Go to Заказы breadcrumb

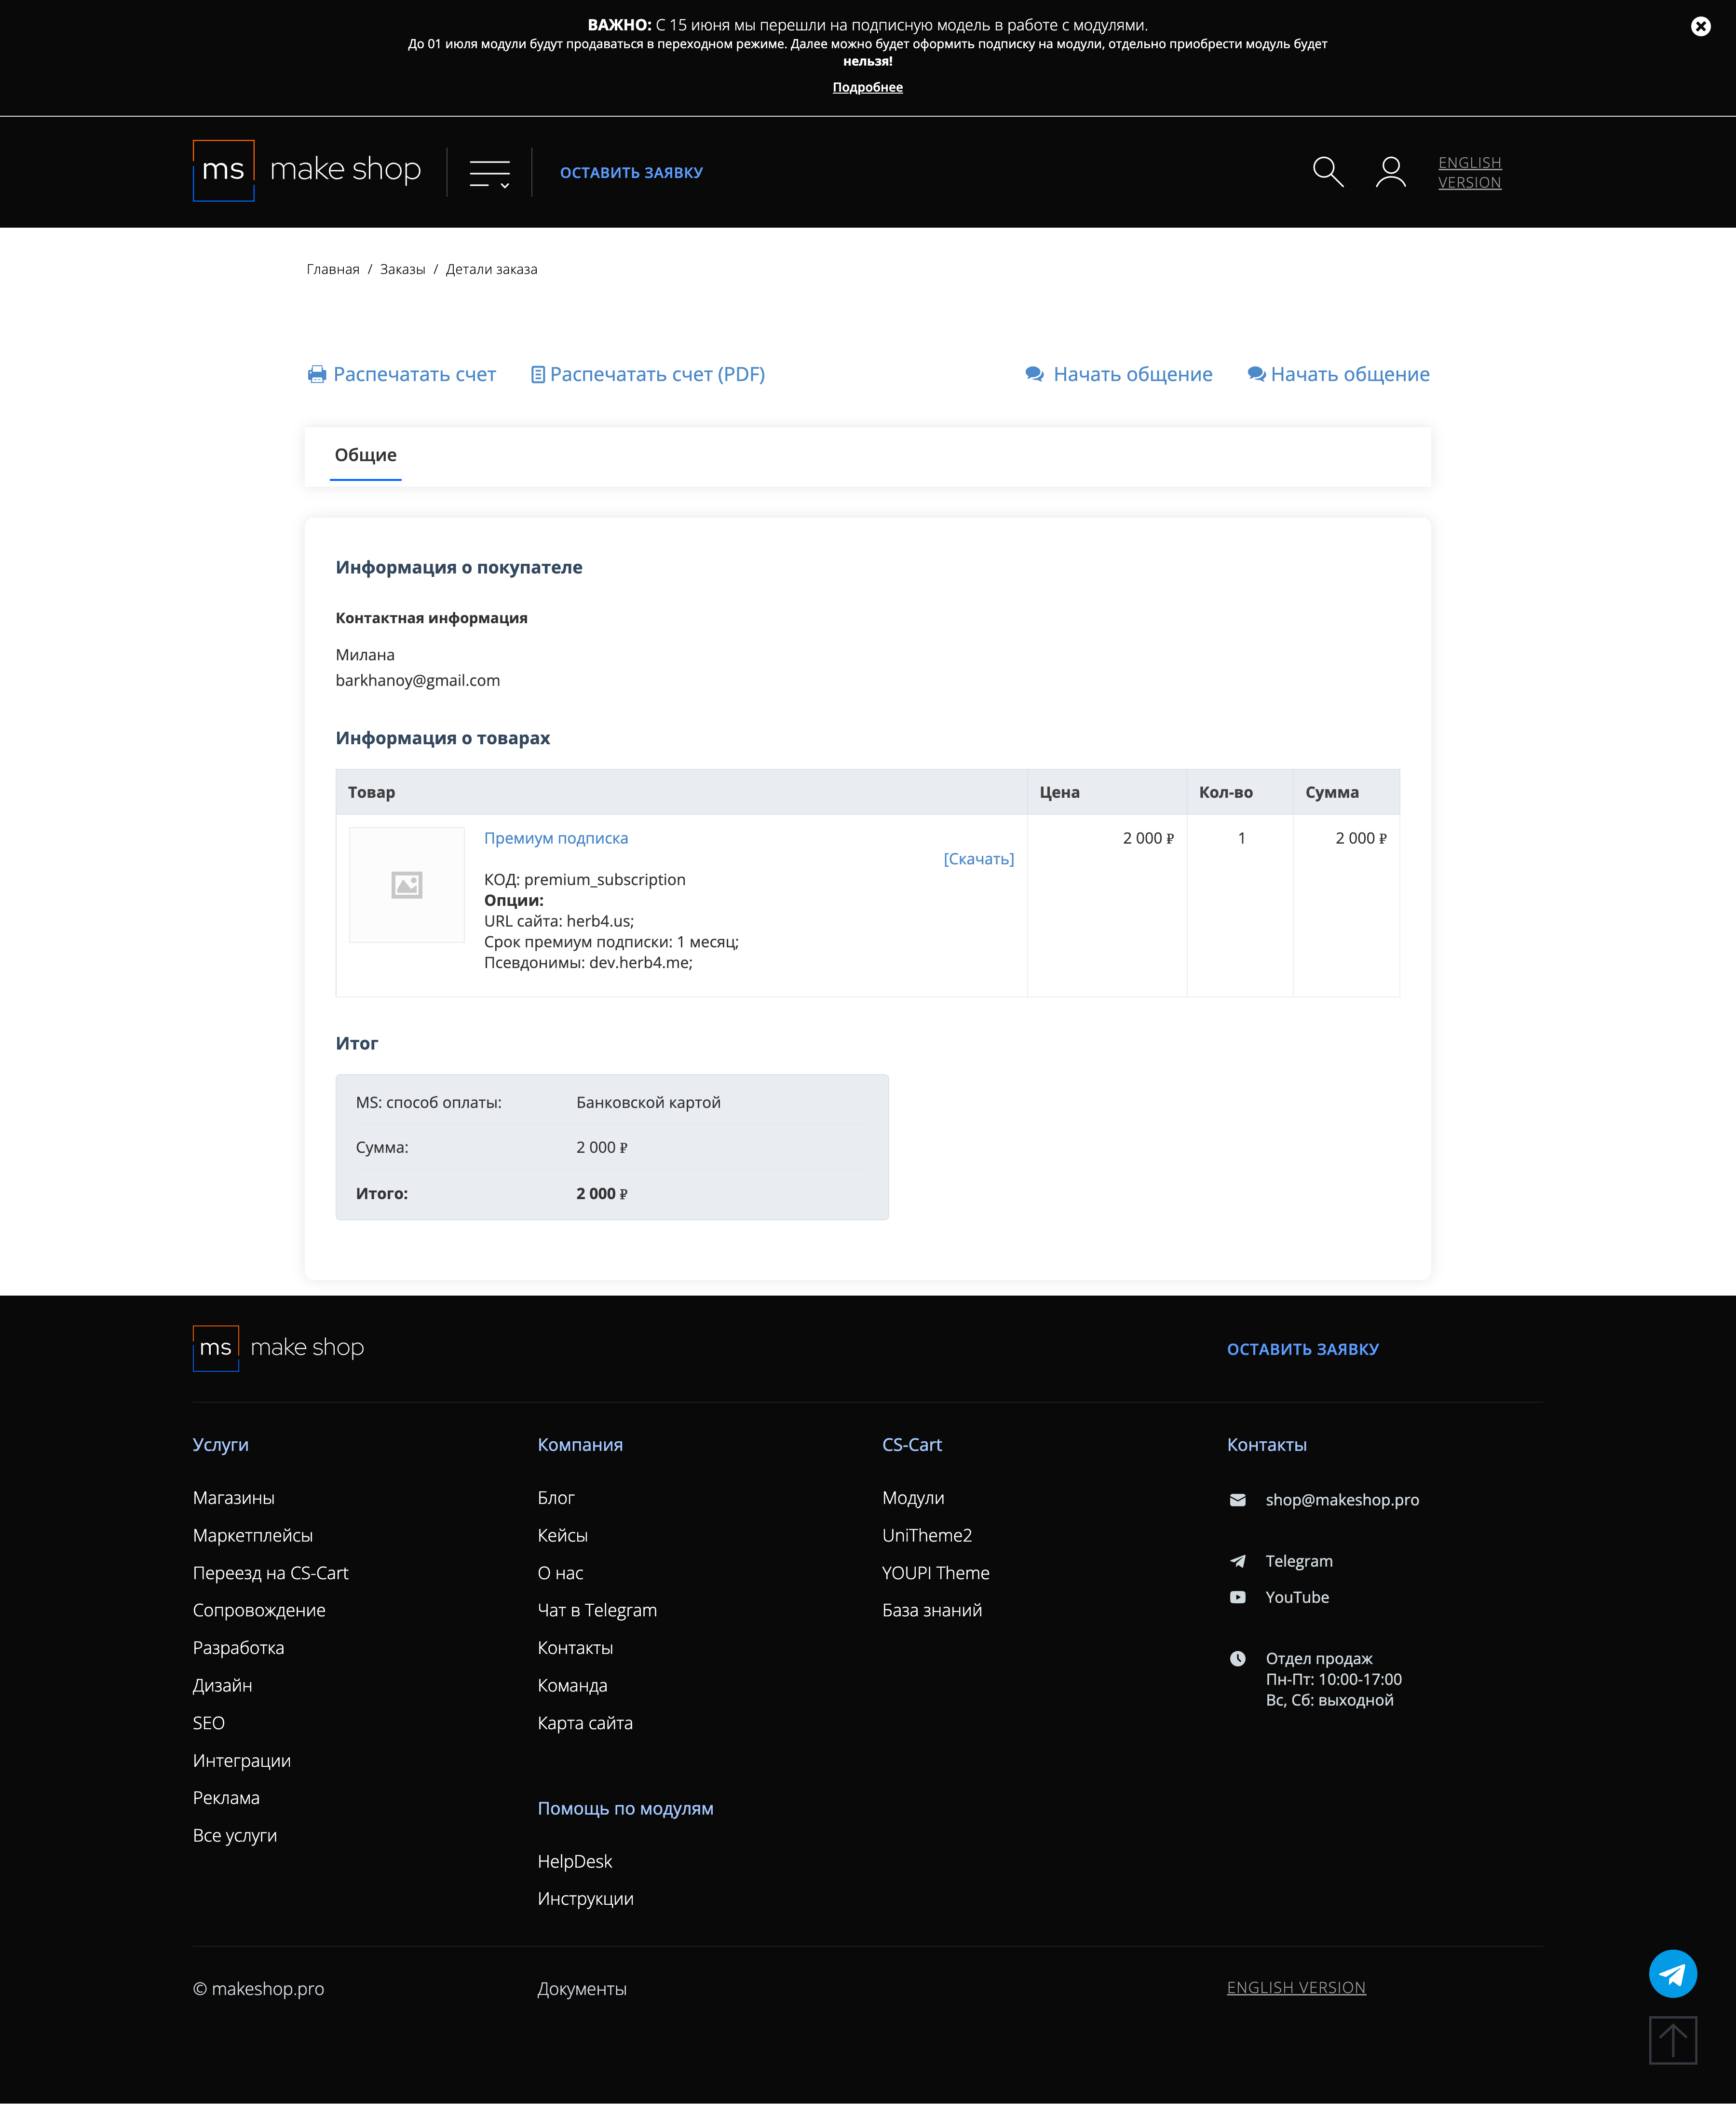tap(402, 269)
